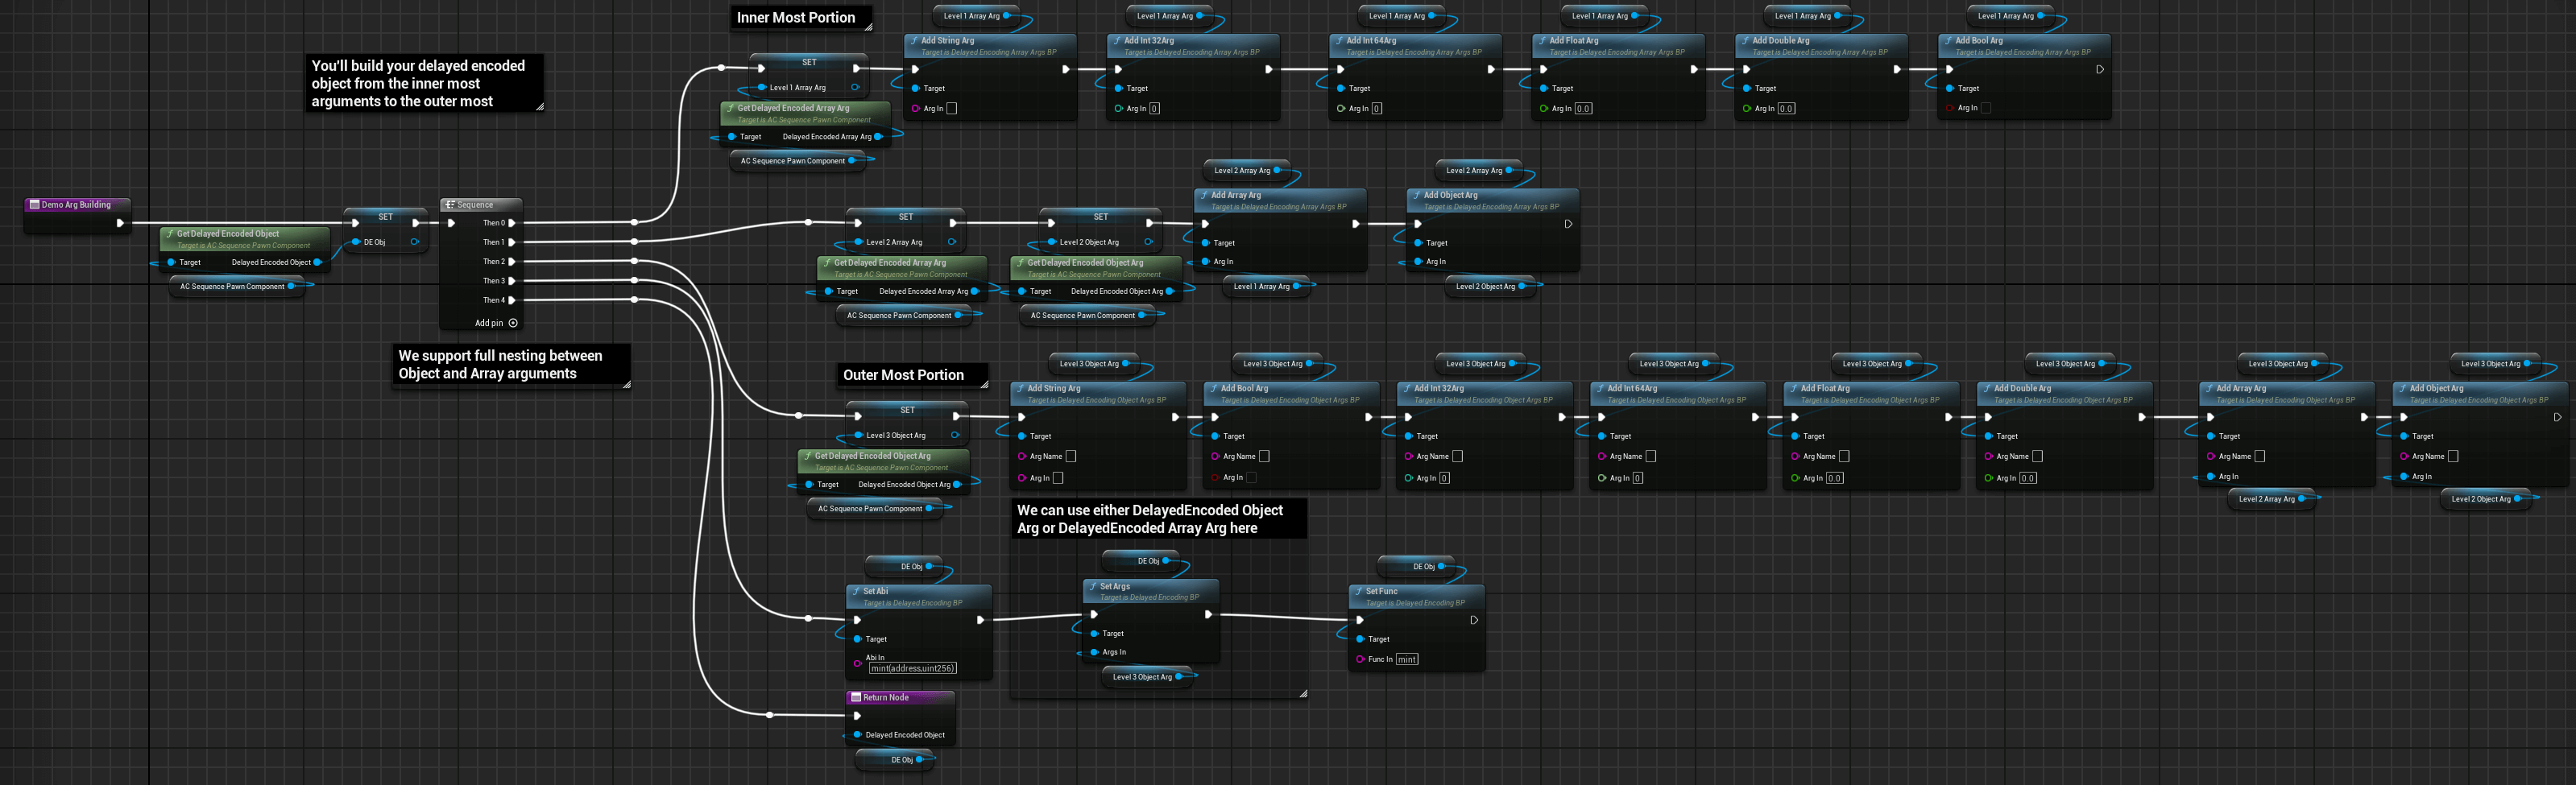Click the Abi In pin on Set Abi
Screen dimensions: 2576x785
pyautogui.click(x=857, y=663)
